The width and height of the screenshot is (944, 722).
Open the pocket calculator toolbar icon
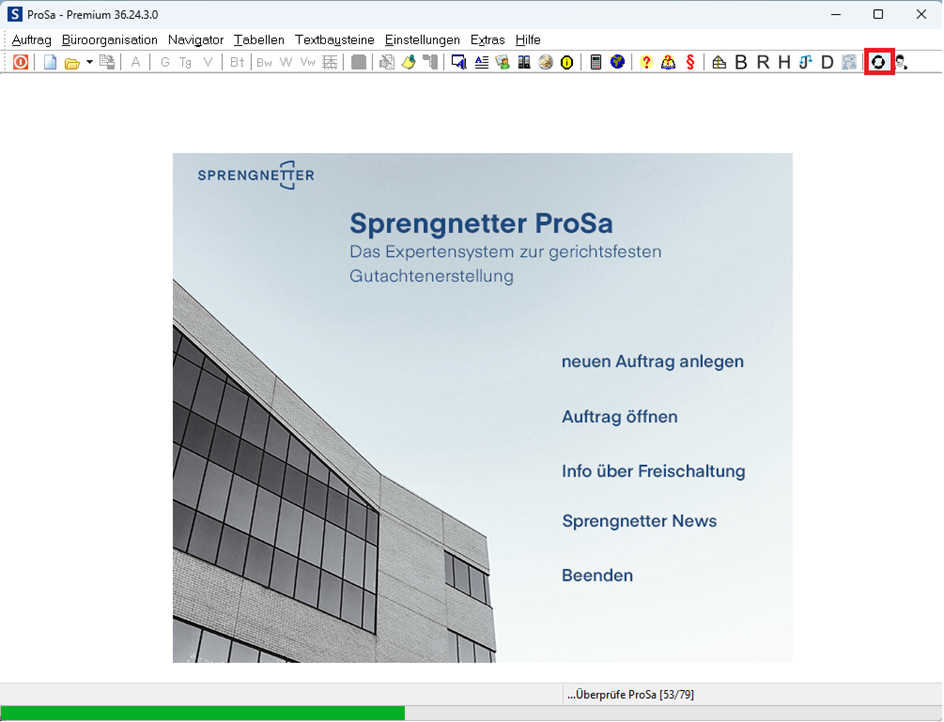click(595, 62)
